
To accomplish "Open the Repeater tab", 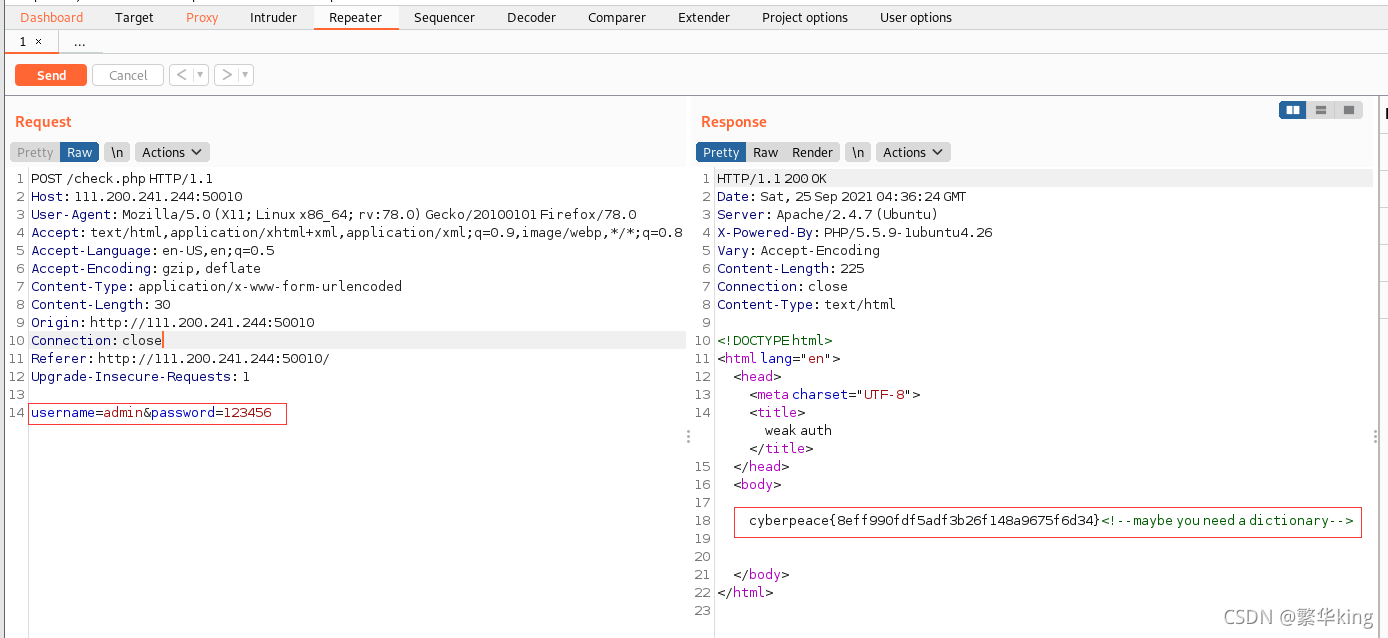I will click(x=356, y=17).
